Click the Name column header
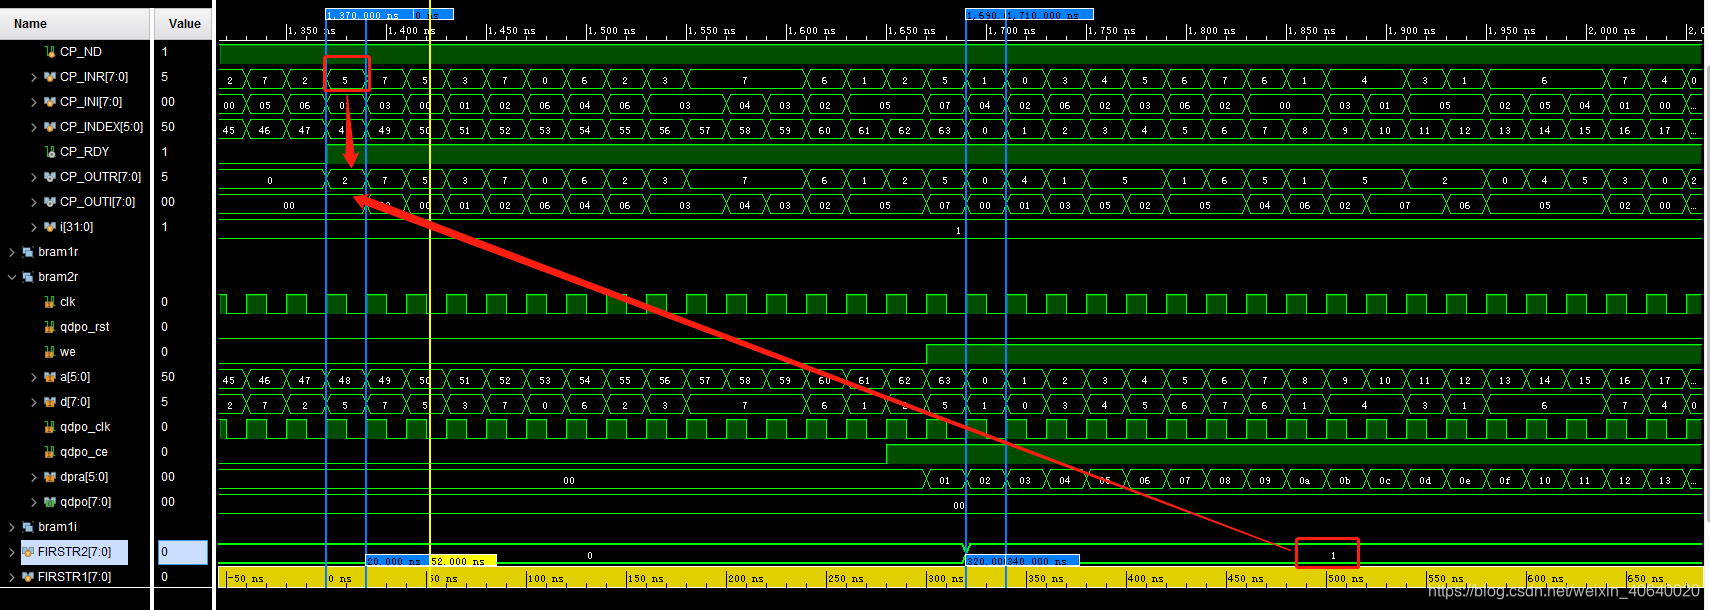 pos(75,24)
